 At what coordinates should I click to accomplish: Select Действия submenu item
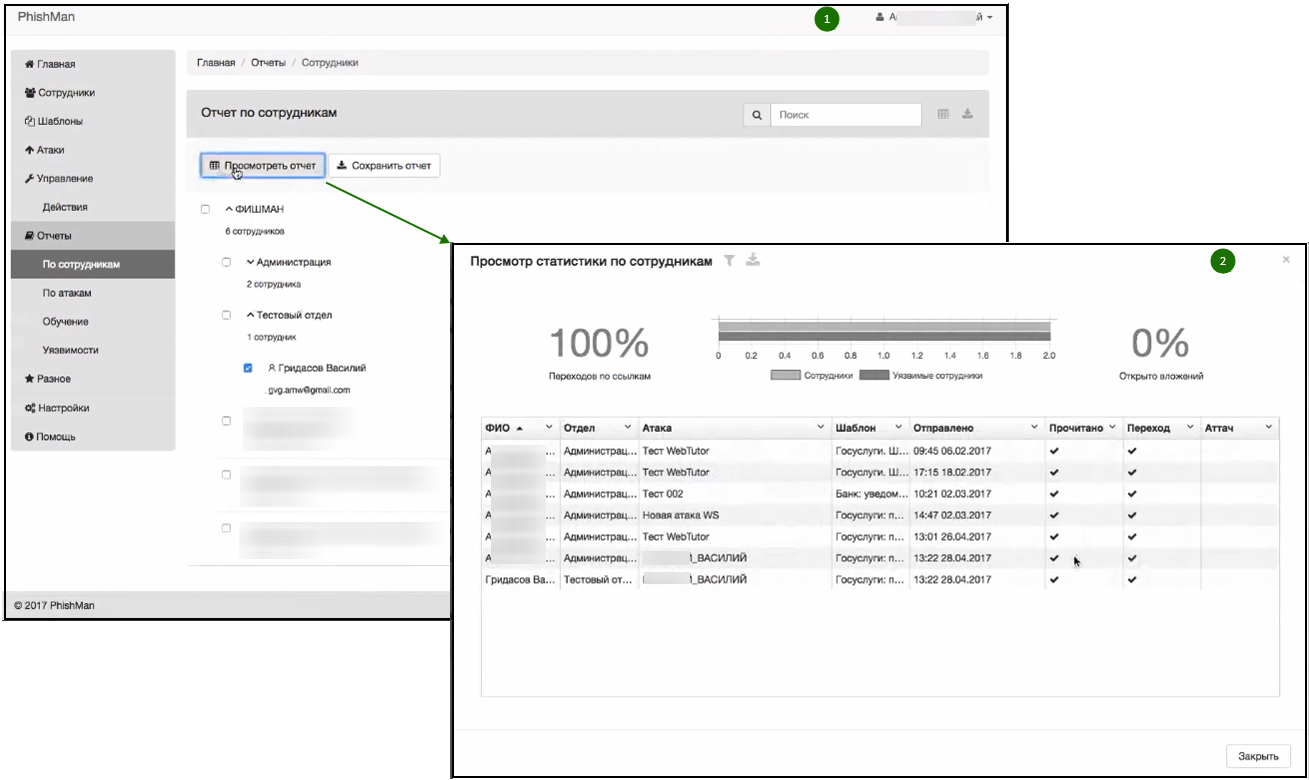coord(93,207)
